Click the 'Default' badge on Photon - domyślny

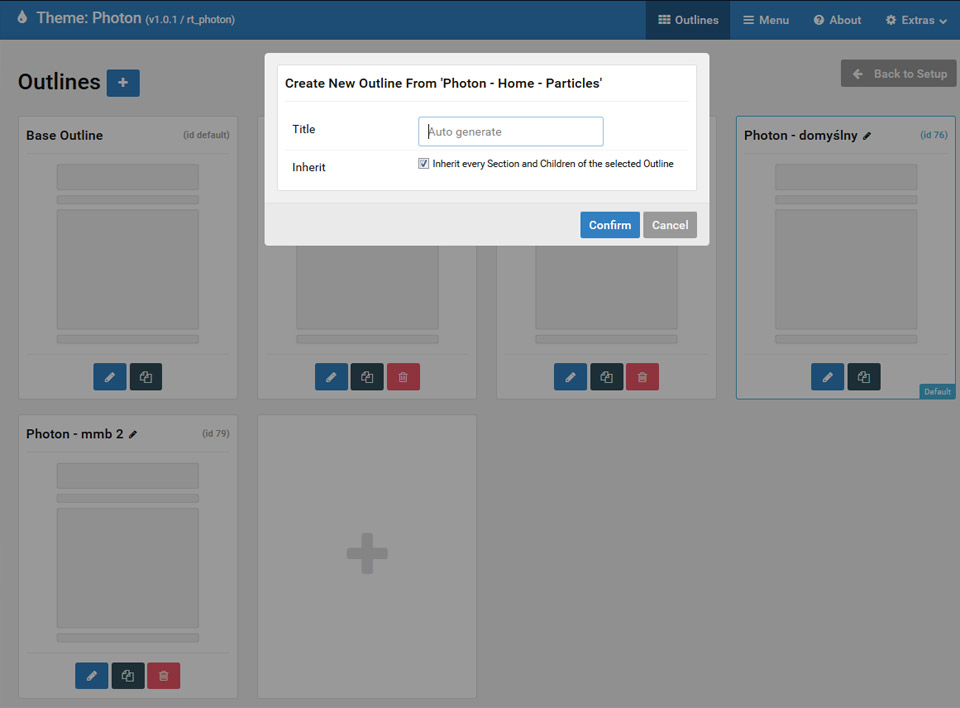coord(937,391)
